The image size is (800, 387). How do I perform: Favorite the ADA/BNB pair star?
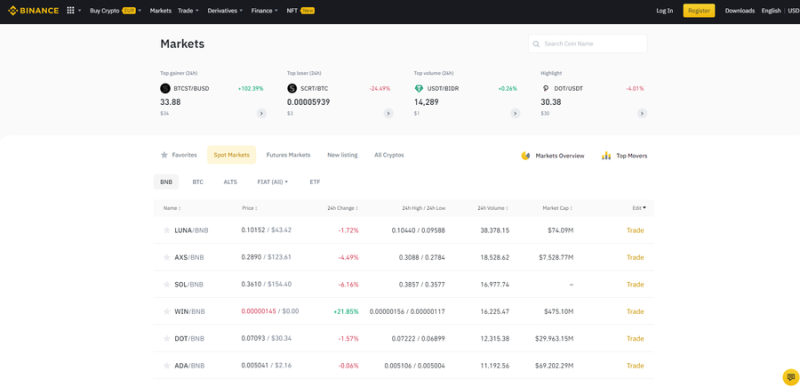click(x=166, y=366)
